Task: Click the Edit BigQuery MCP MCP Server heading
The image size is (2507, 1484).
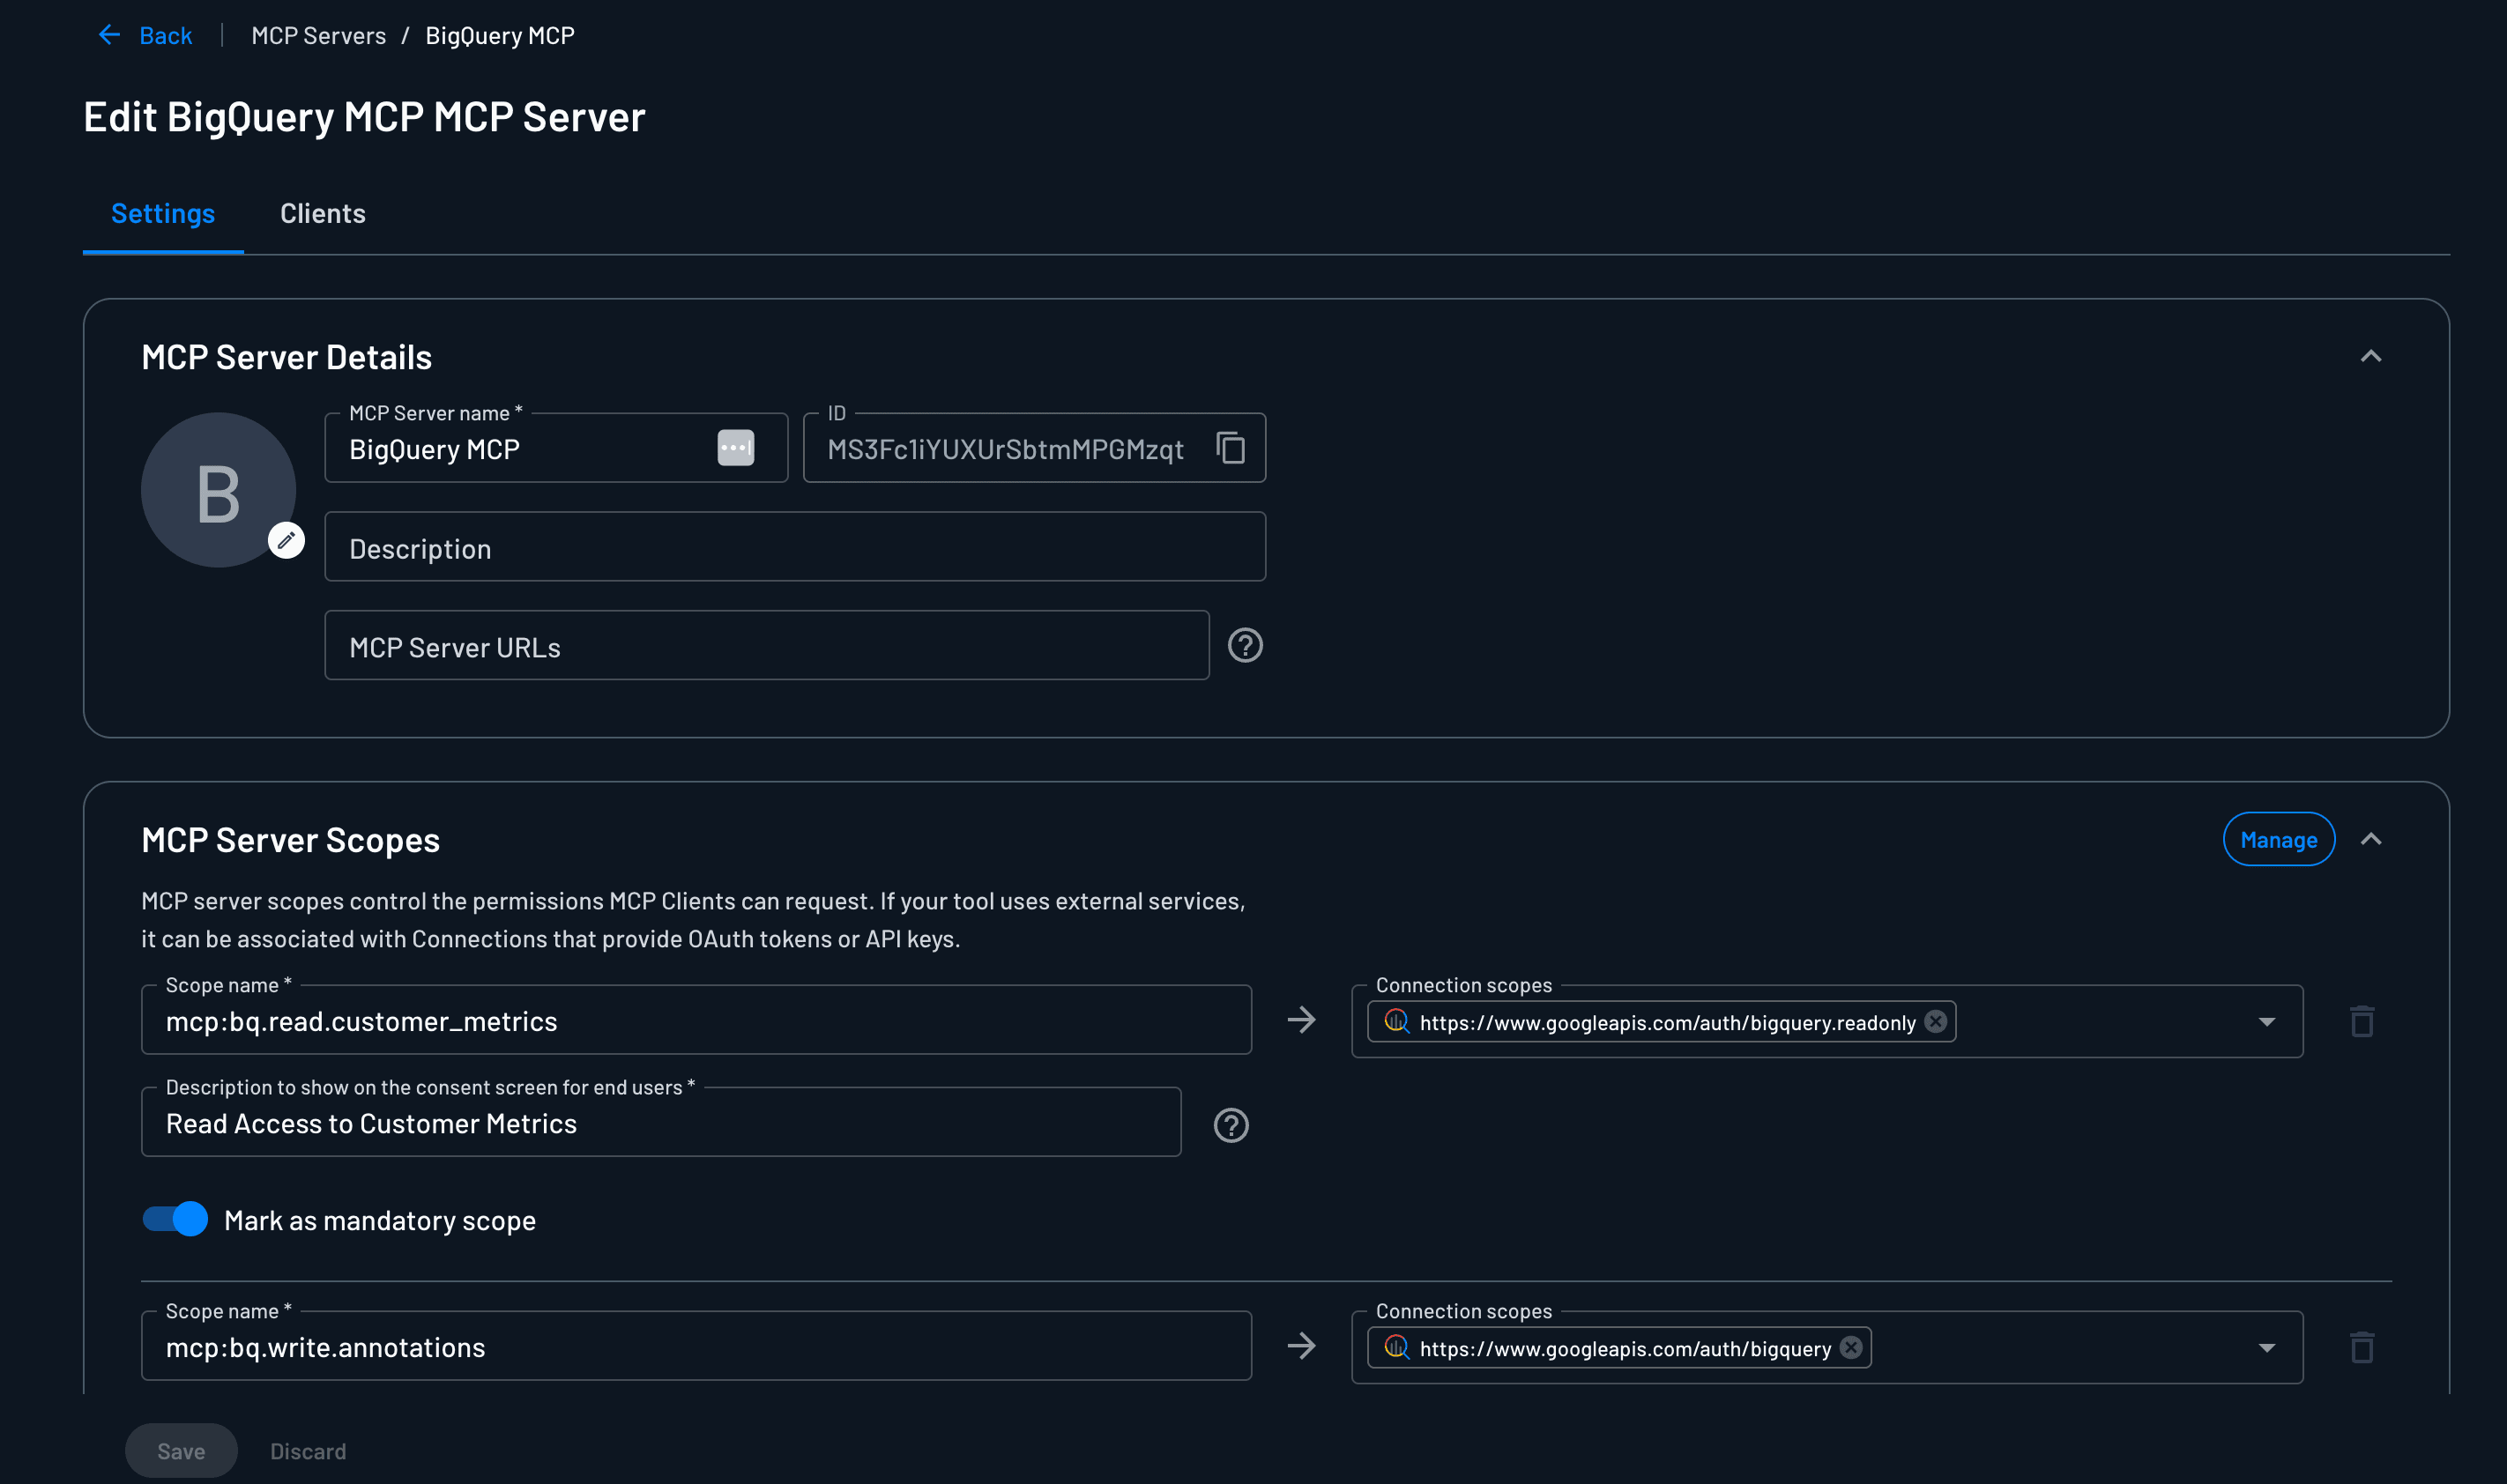Action: (364, 117)
